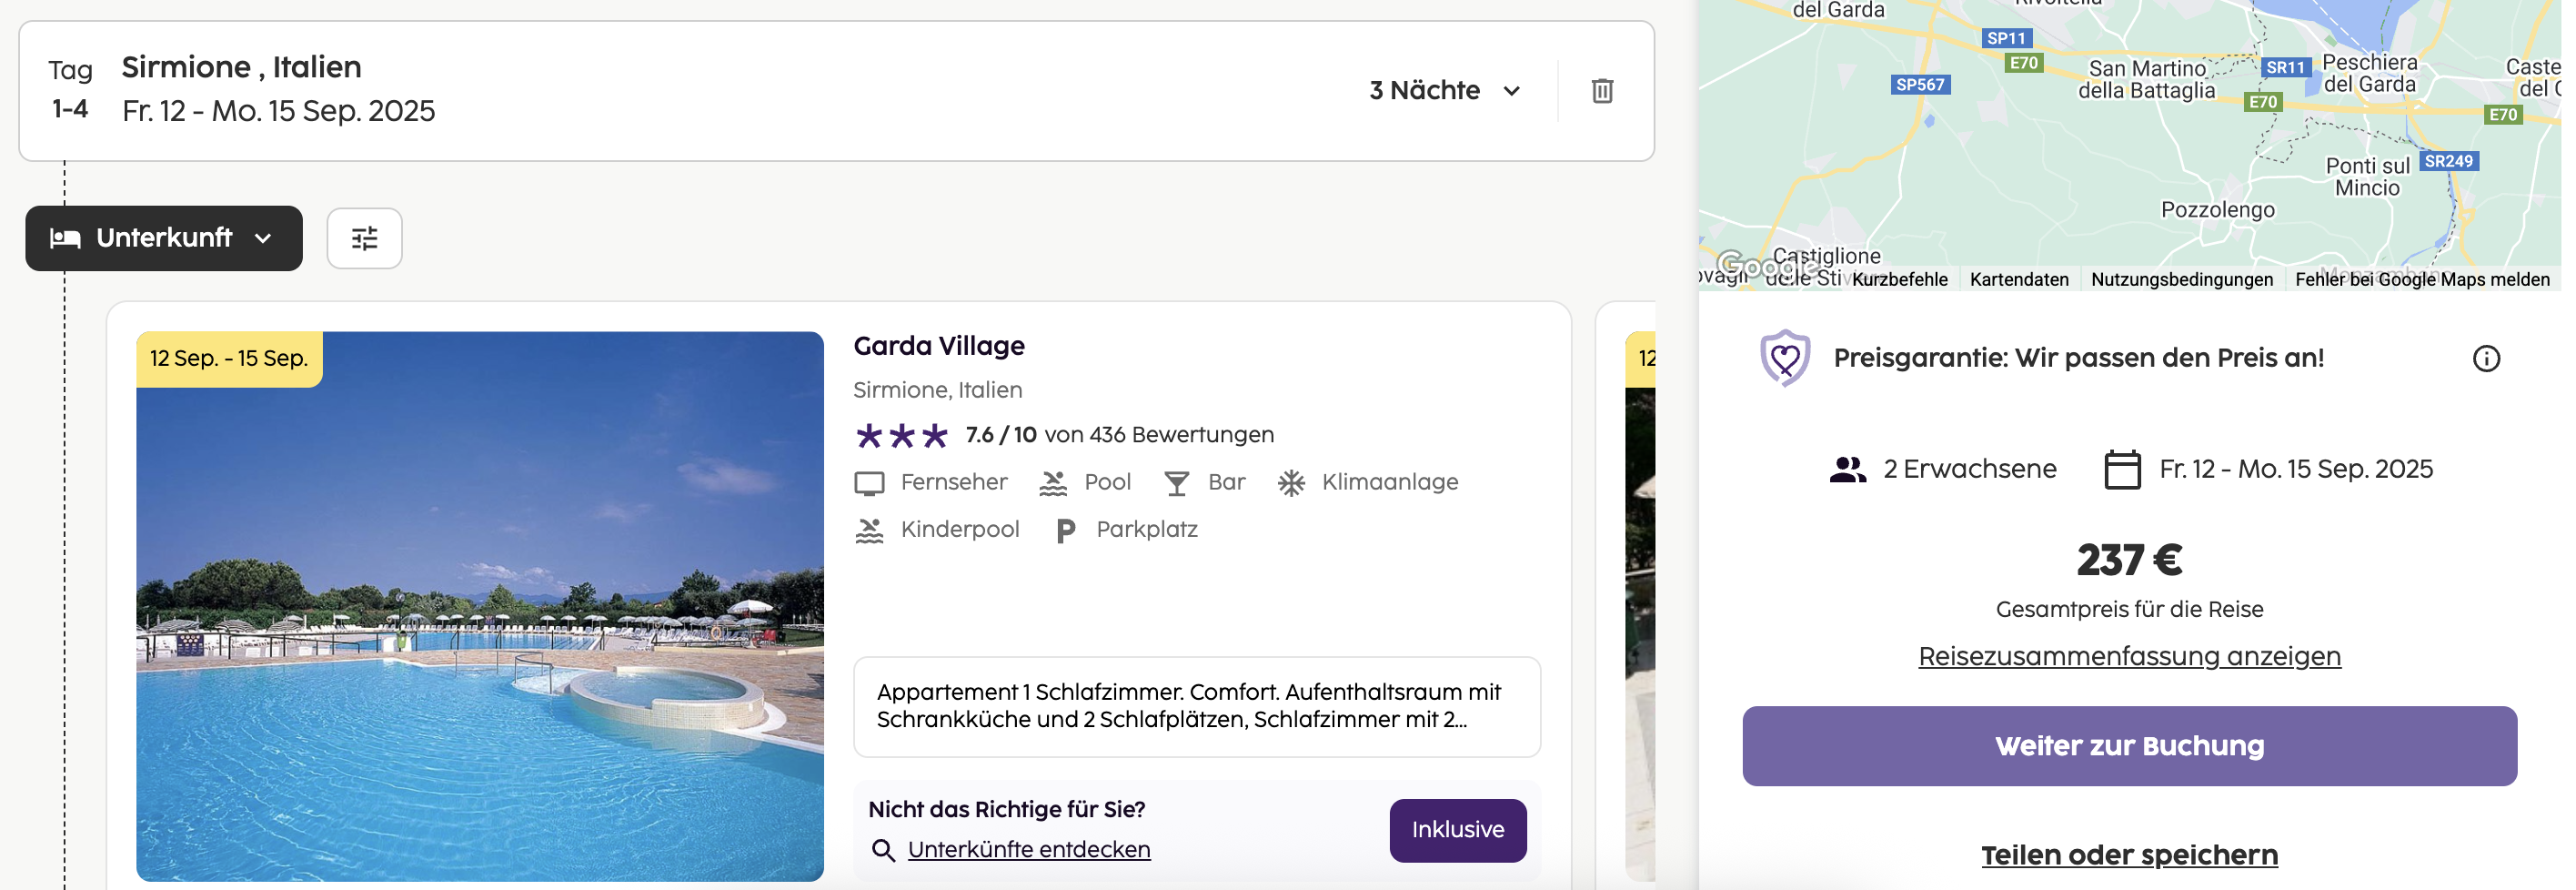The height and width of the screenshot is (890, 2576).
Task: Click the Fernseher amenity icon
Action: tap(869, 484)
